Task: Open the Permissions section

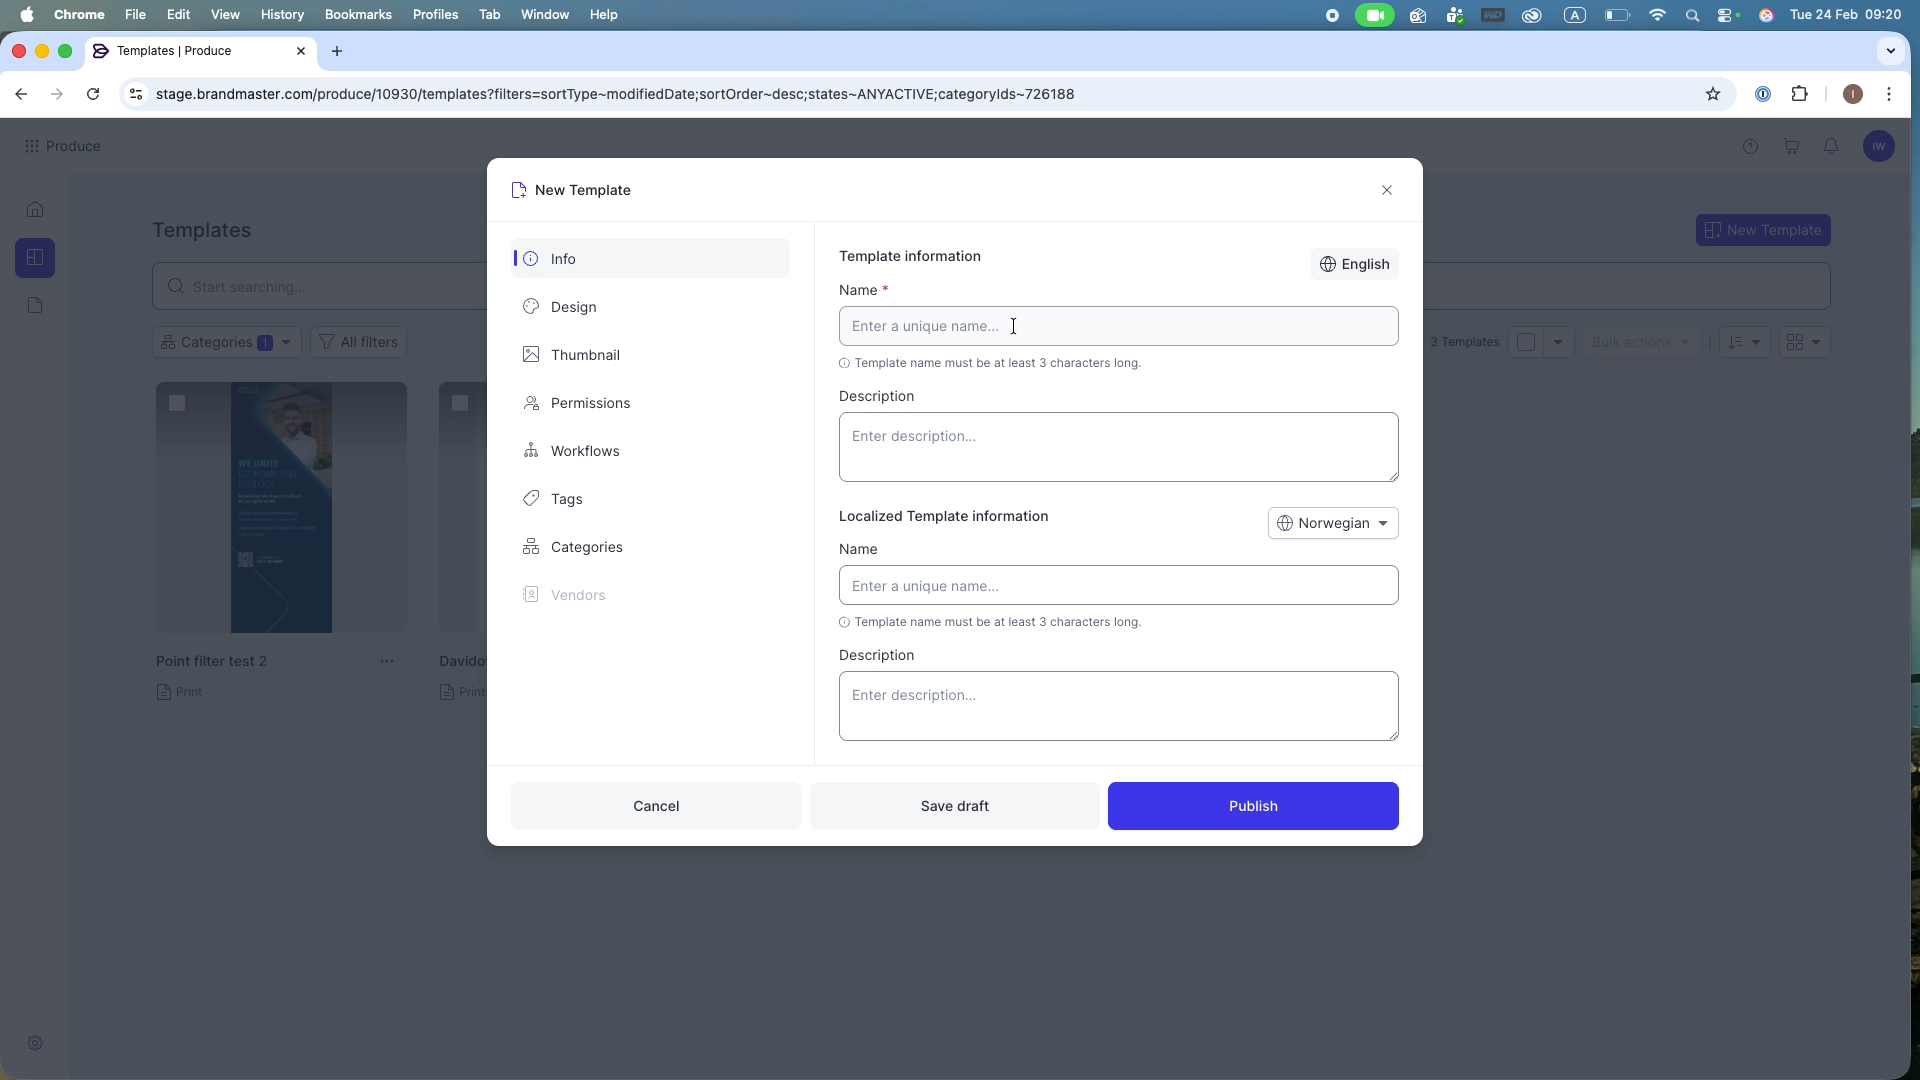Action: point(650,403)
